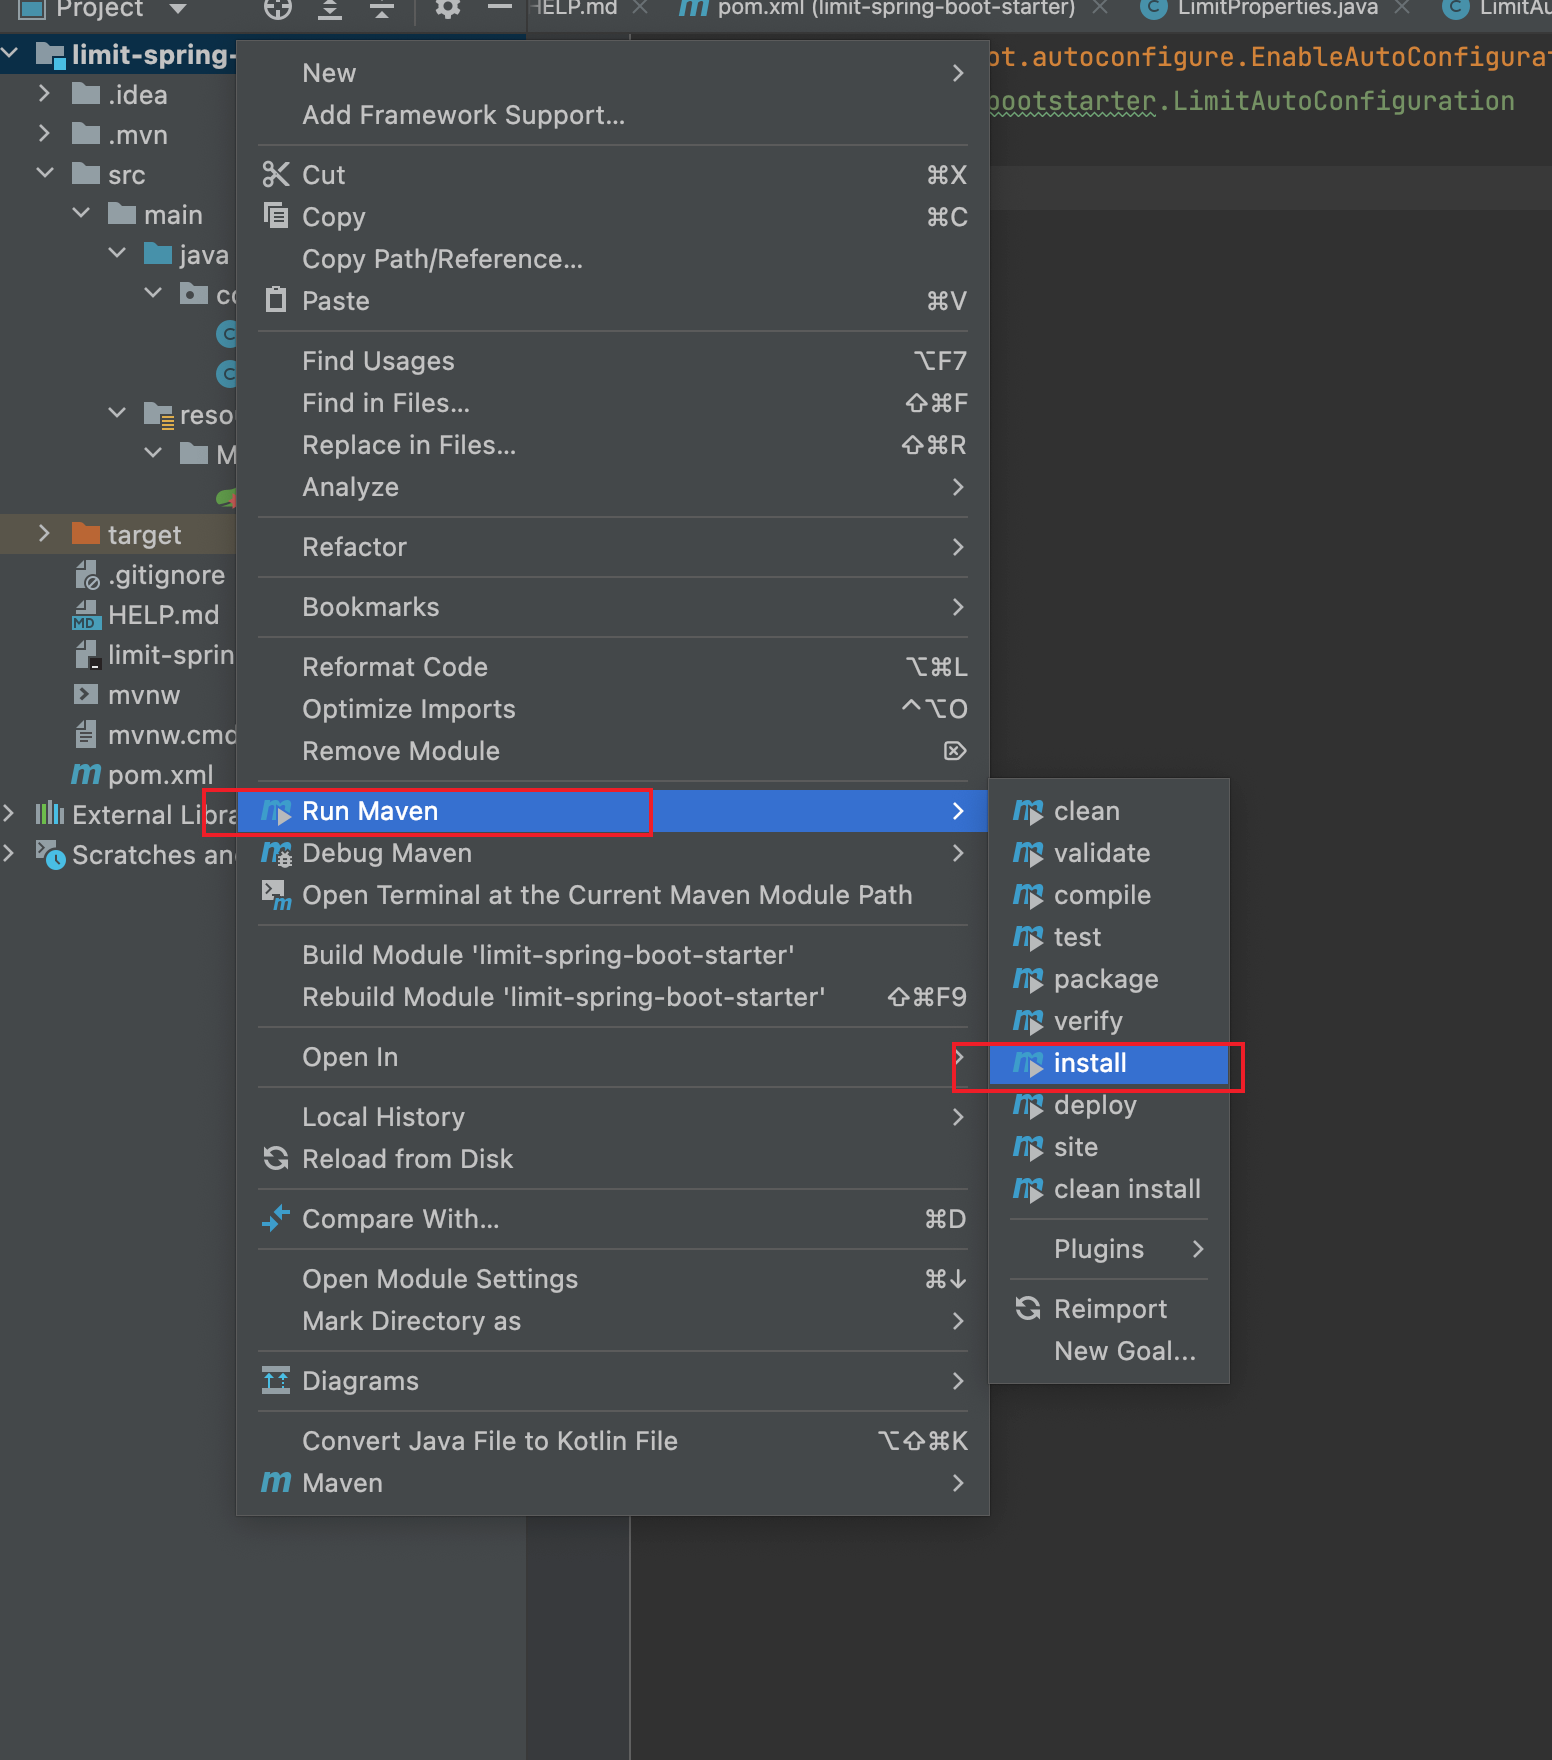
Task: Open the Run Maven submenu
Action: click(x=612, y=811)
